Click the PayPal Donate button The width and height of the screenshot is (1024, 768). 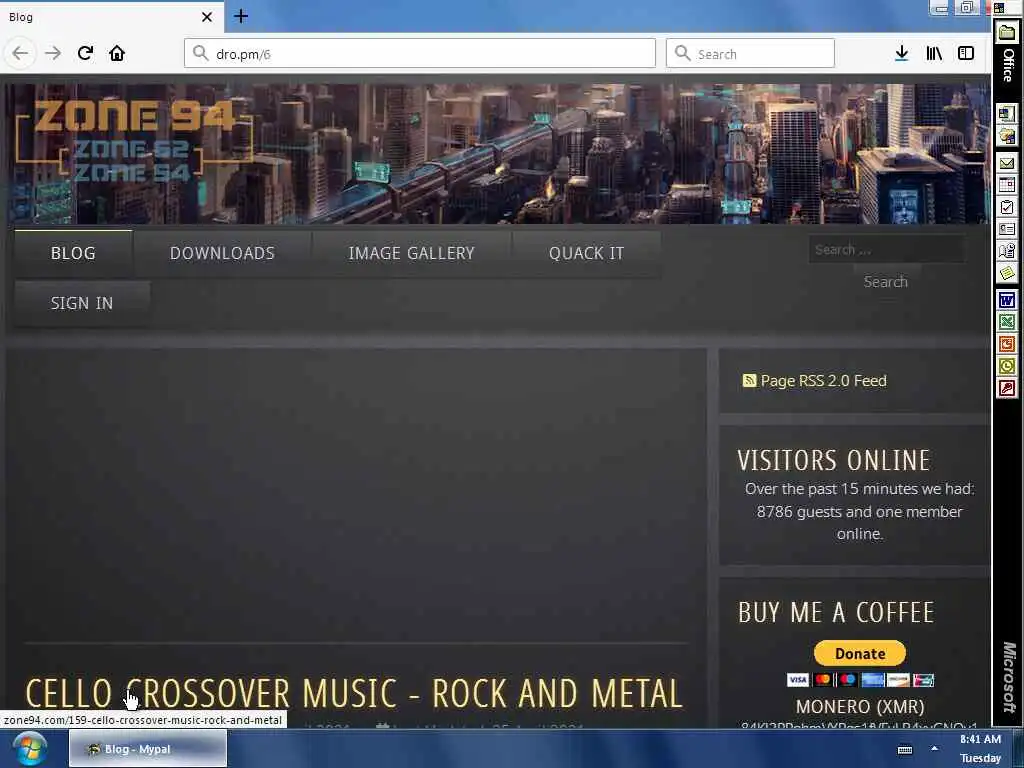(859, 653)
